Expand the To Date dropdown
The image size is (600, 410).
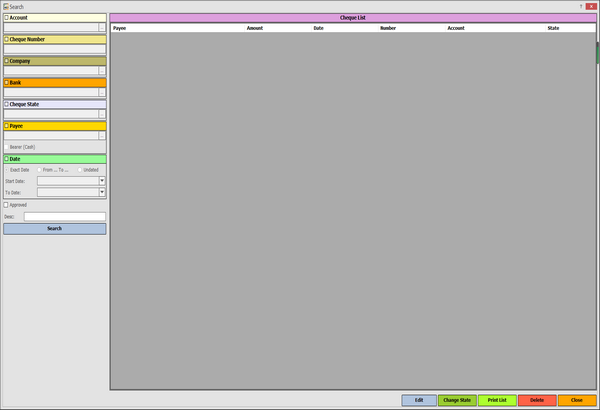pos(102,192)
